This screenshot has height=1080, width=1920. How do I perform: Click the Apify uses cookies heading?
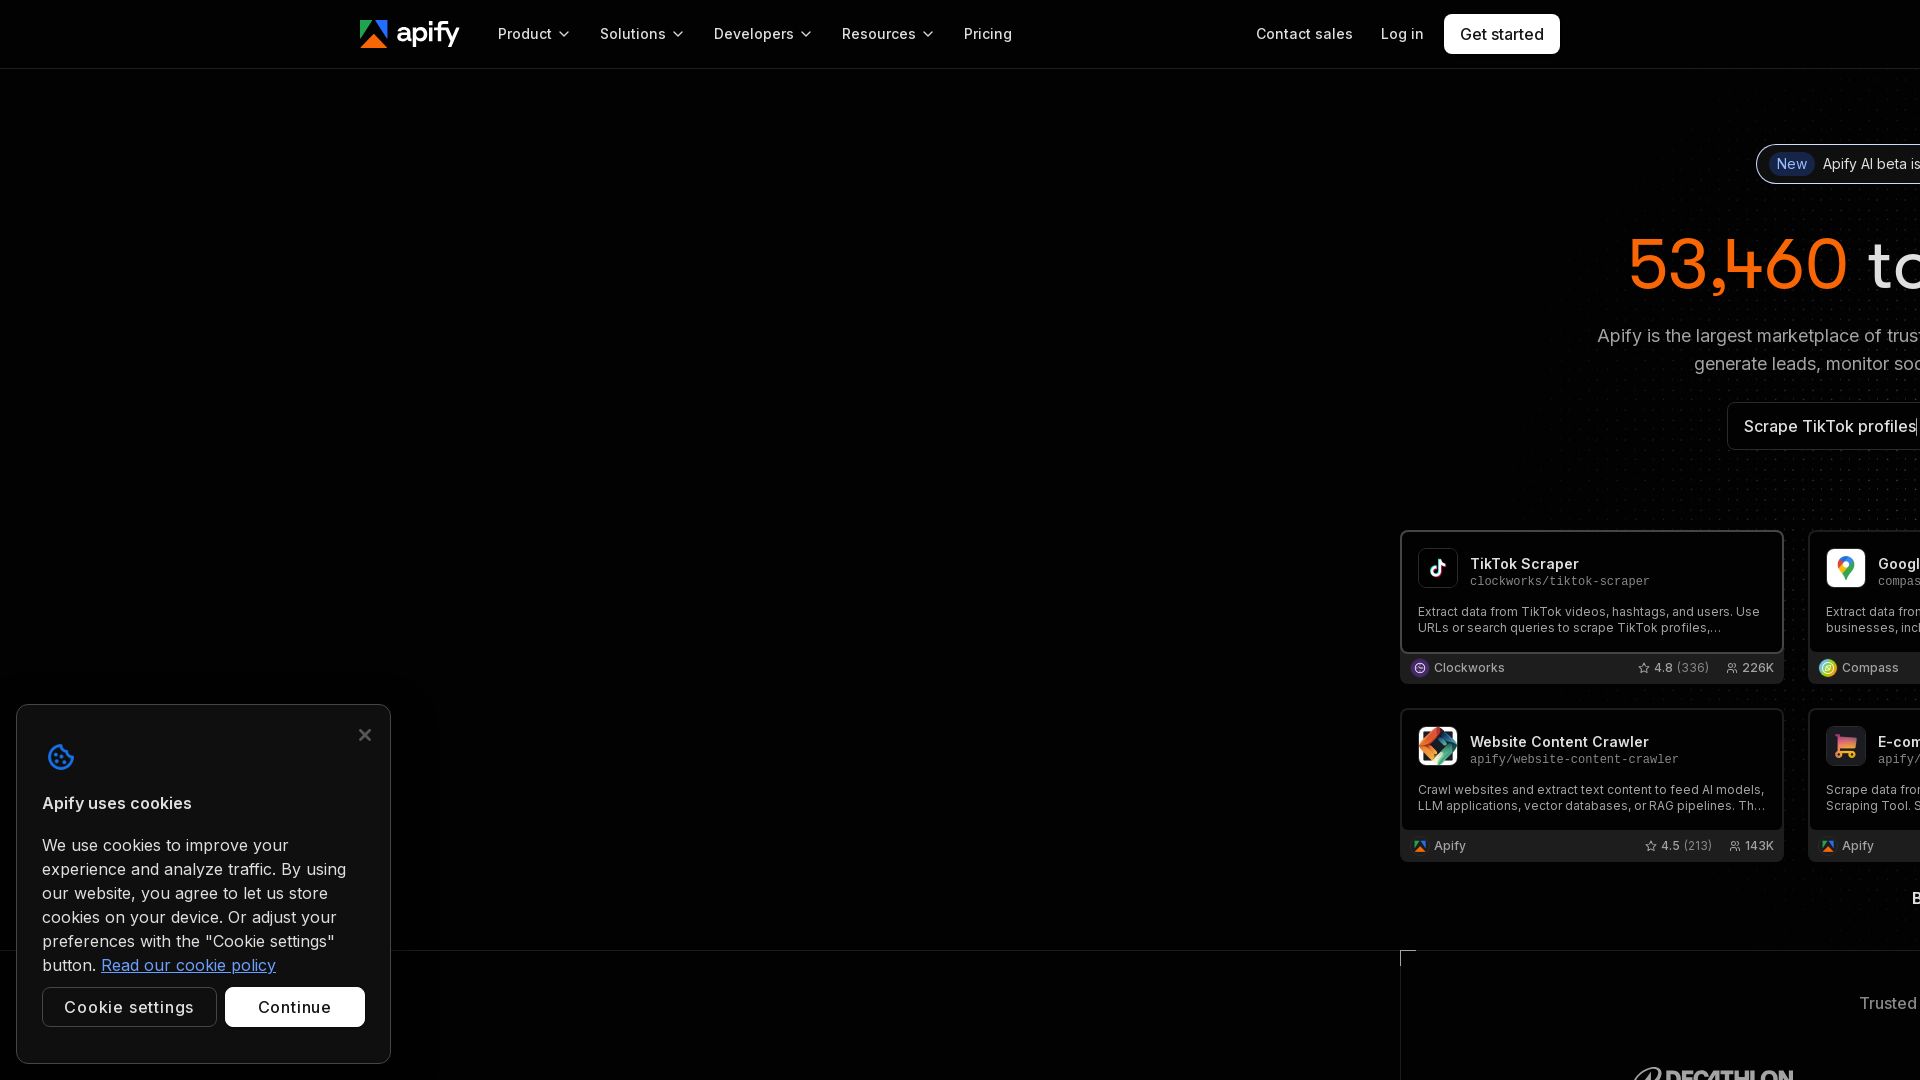(117, 803)
